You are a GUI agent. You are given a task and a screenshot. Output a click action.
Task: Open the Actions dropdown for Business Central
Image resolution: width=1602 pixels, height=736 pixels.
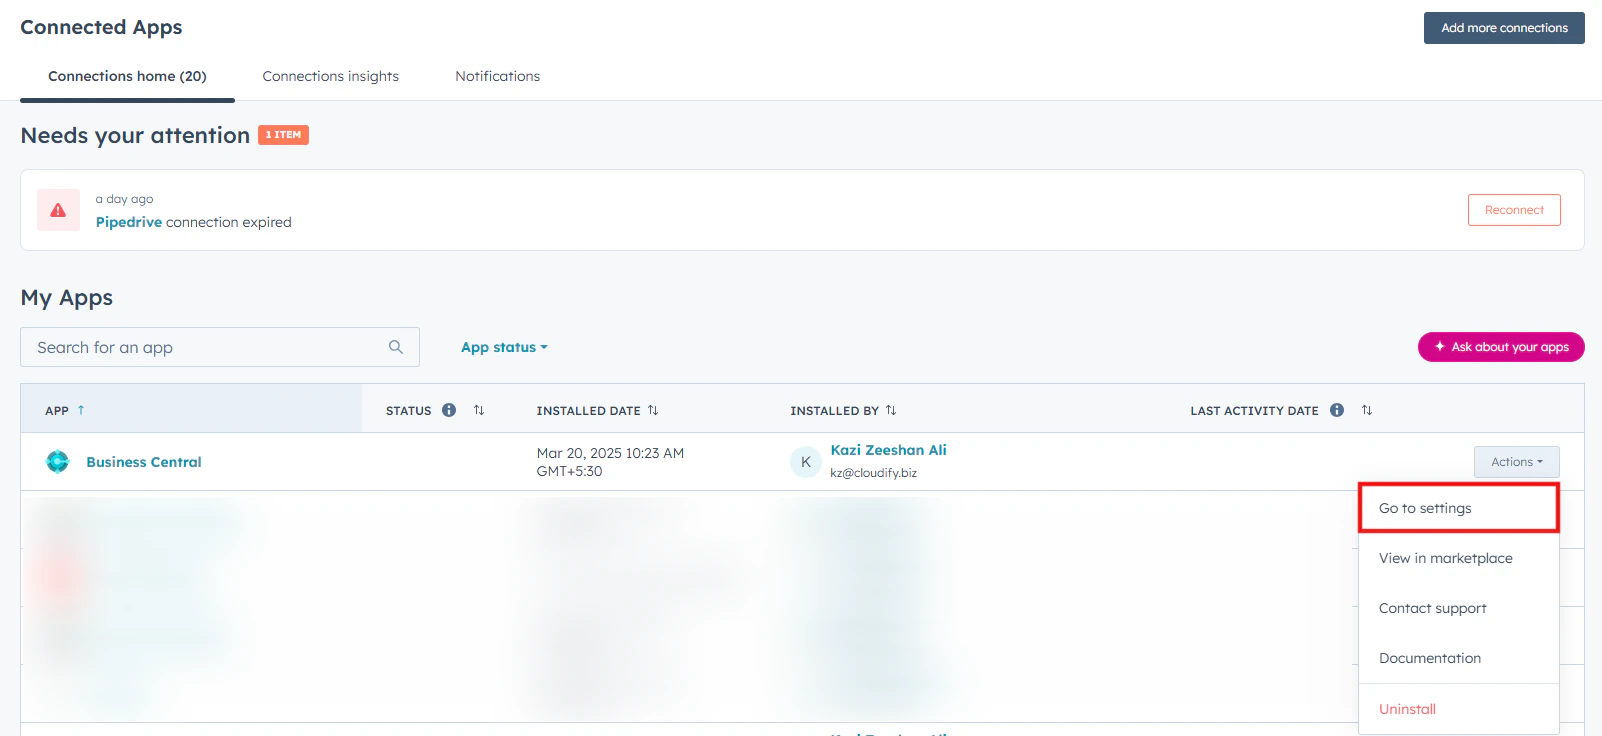tap(1516, 462)
